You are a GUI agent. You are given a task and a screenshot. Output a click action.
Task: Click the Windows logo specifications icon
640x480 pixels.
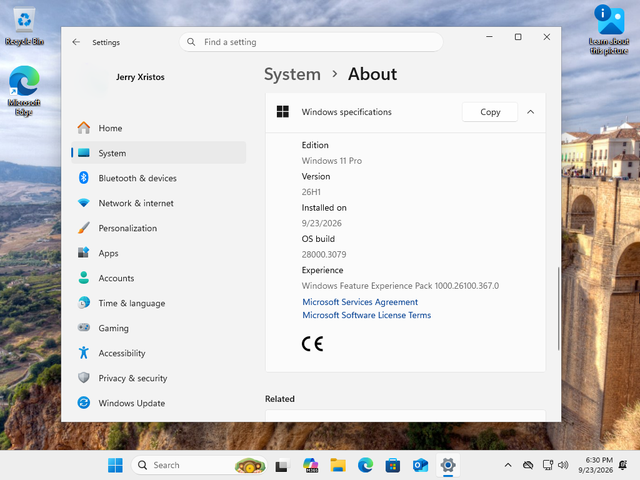[x=282, y=111]
